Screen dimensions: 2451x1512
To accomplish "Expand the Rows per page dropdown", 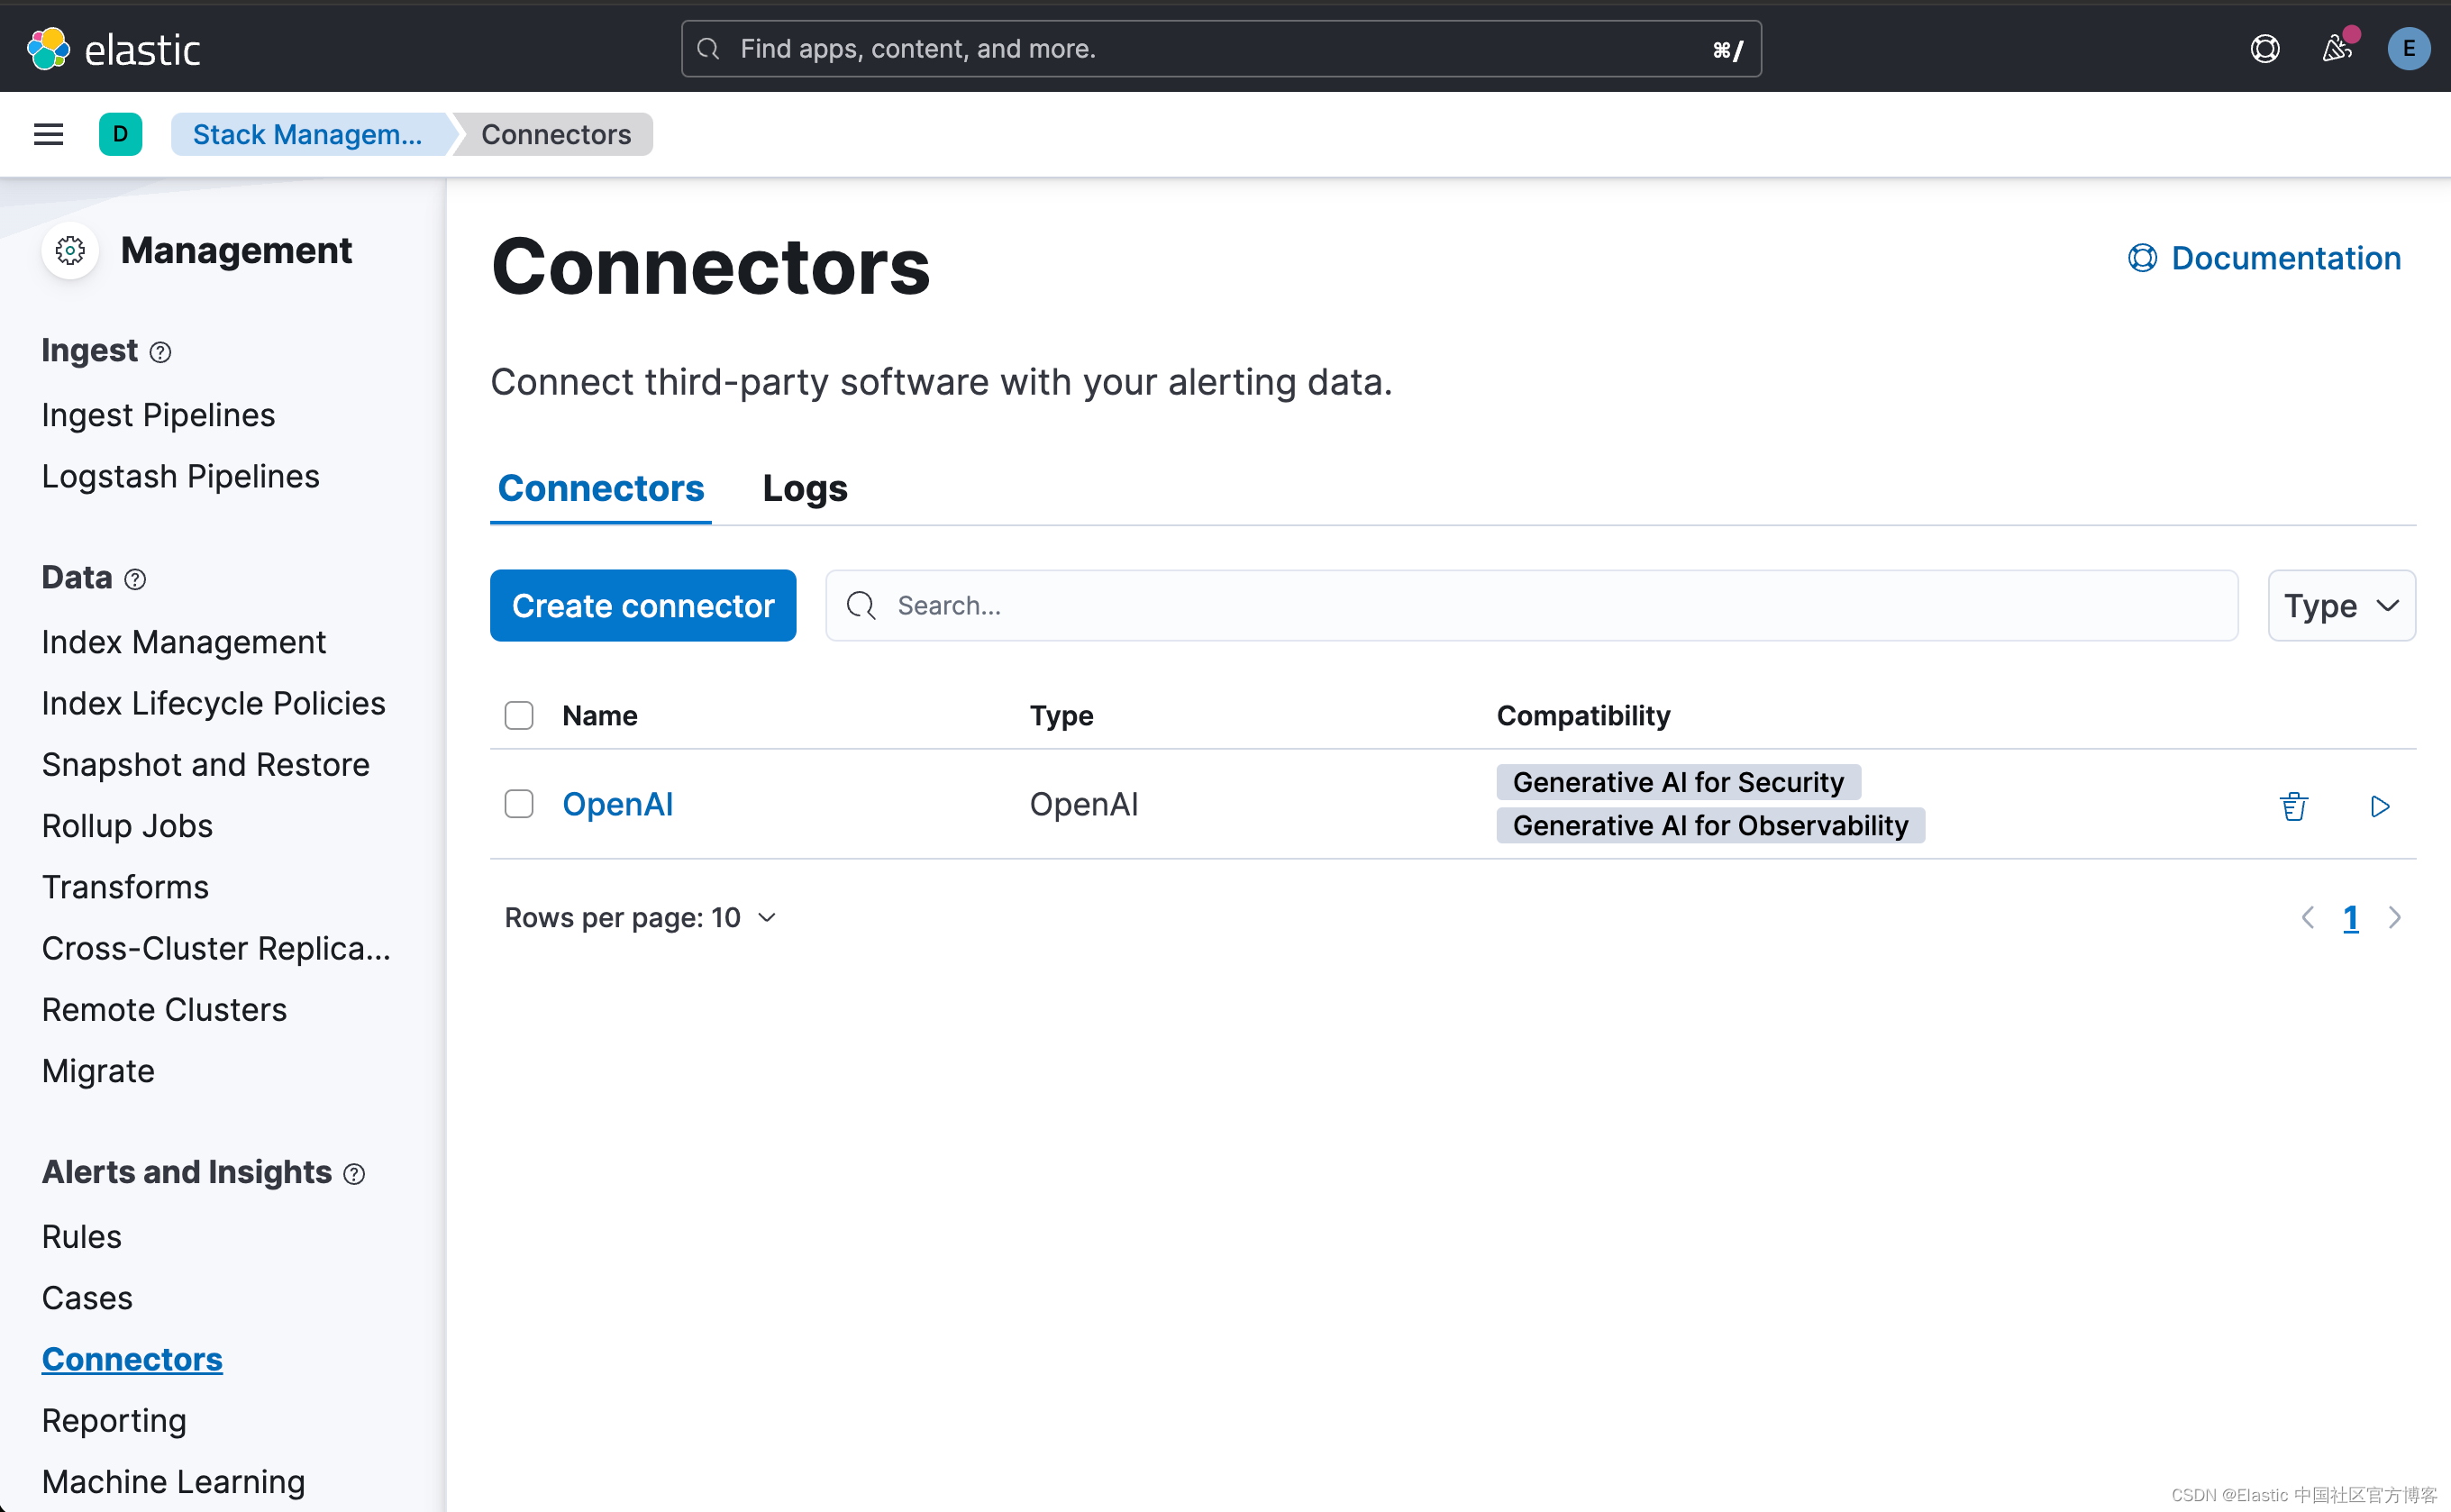I will point(641,918).
